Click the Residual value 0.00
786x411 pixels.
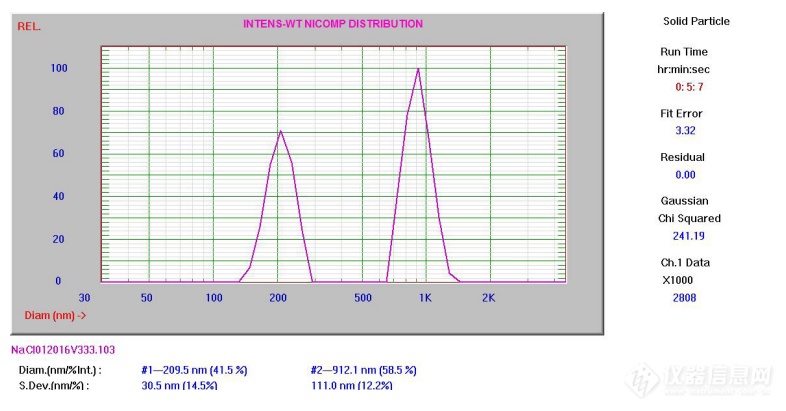(685, 174)
